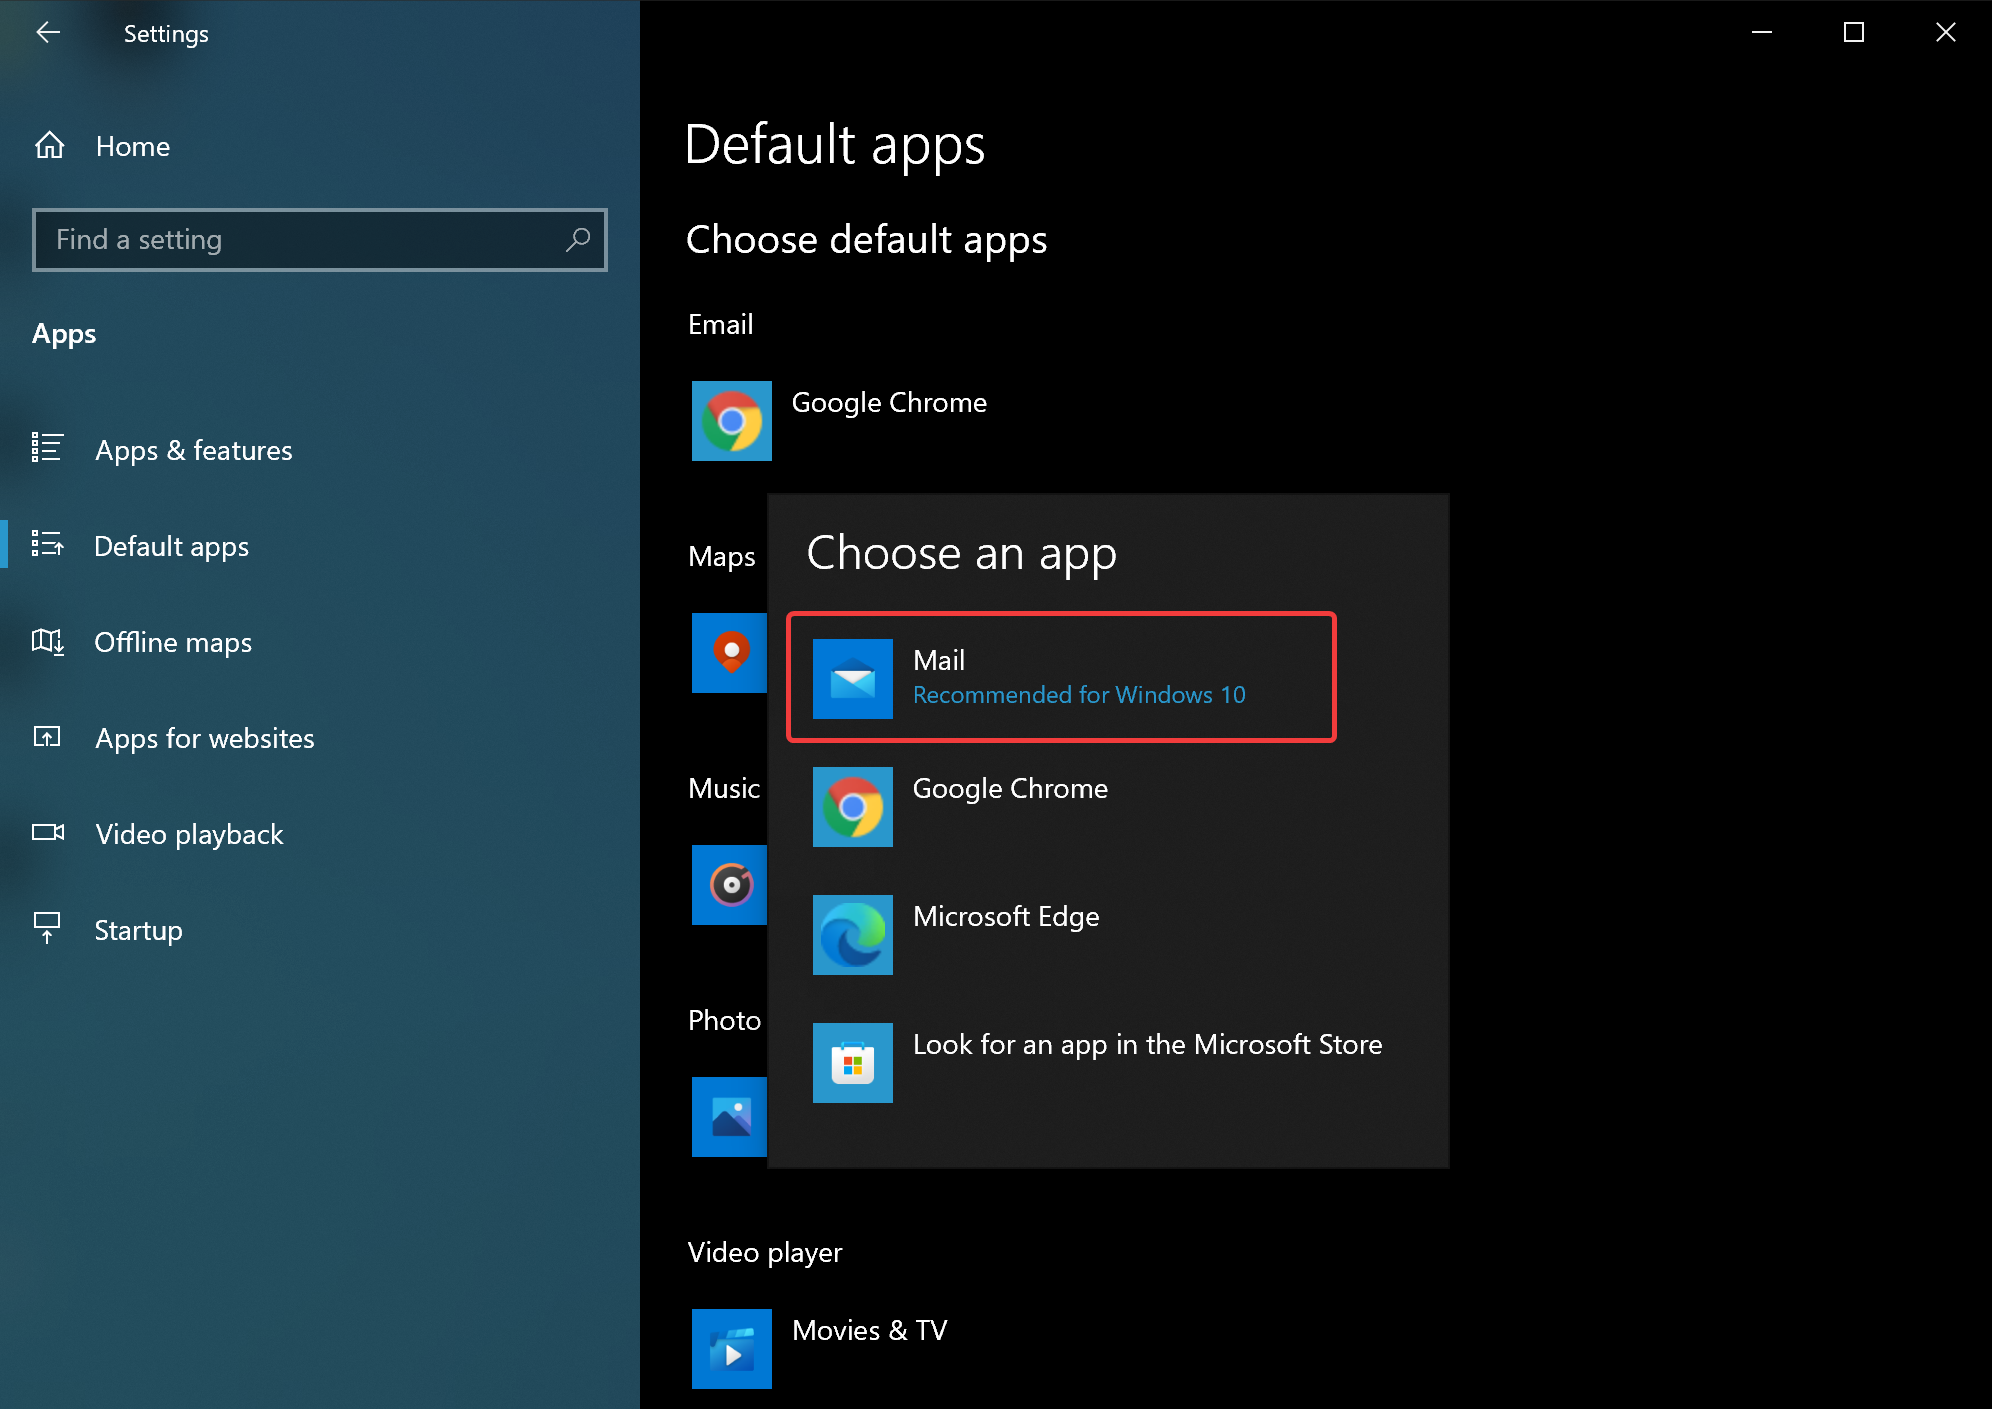This screenshot has height=1409, width=1992.
Task: Open Video playback settings
Action: tap(320, 834)
